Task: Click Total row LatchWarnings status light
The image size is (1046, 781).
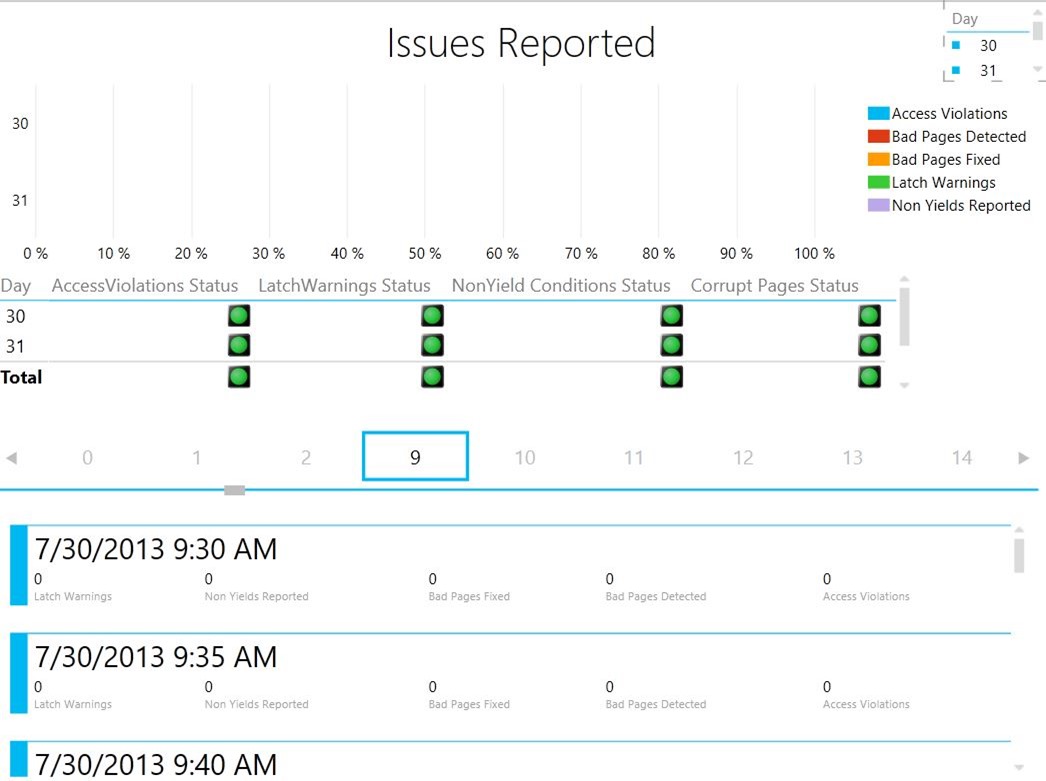Action: tap(432, 376)
